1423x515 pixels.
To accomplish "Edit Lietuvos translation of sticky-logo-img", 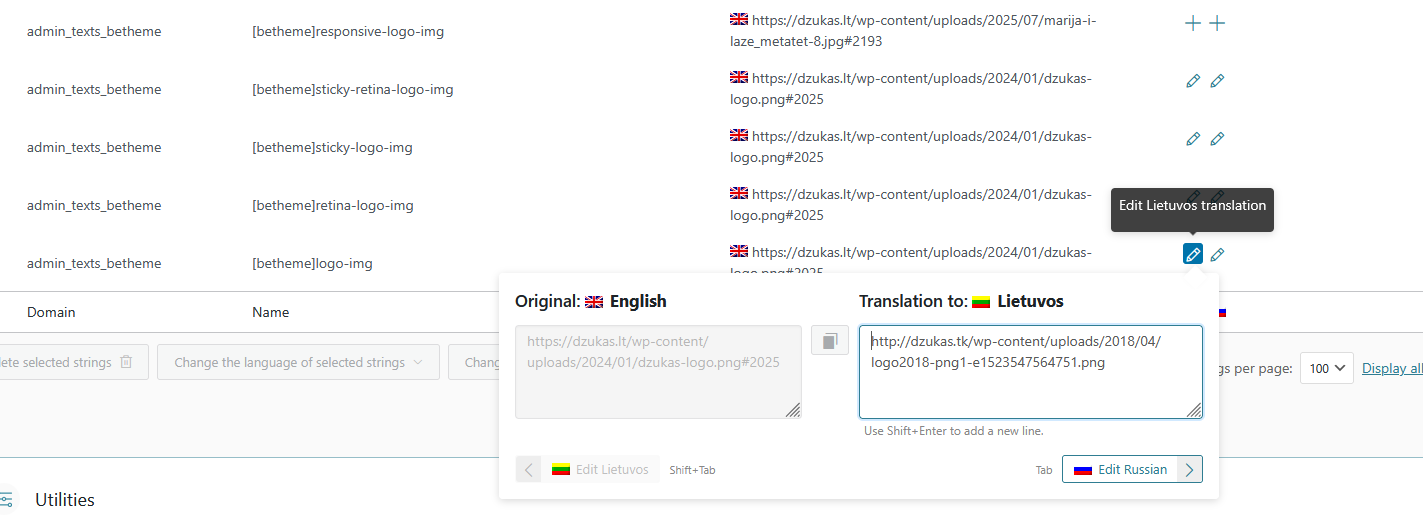I will [1192, 139].
